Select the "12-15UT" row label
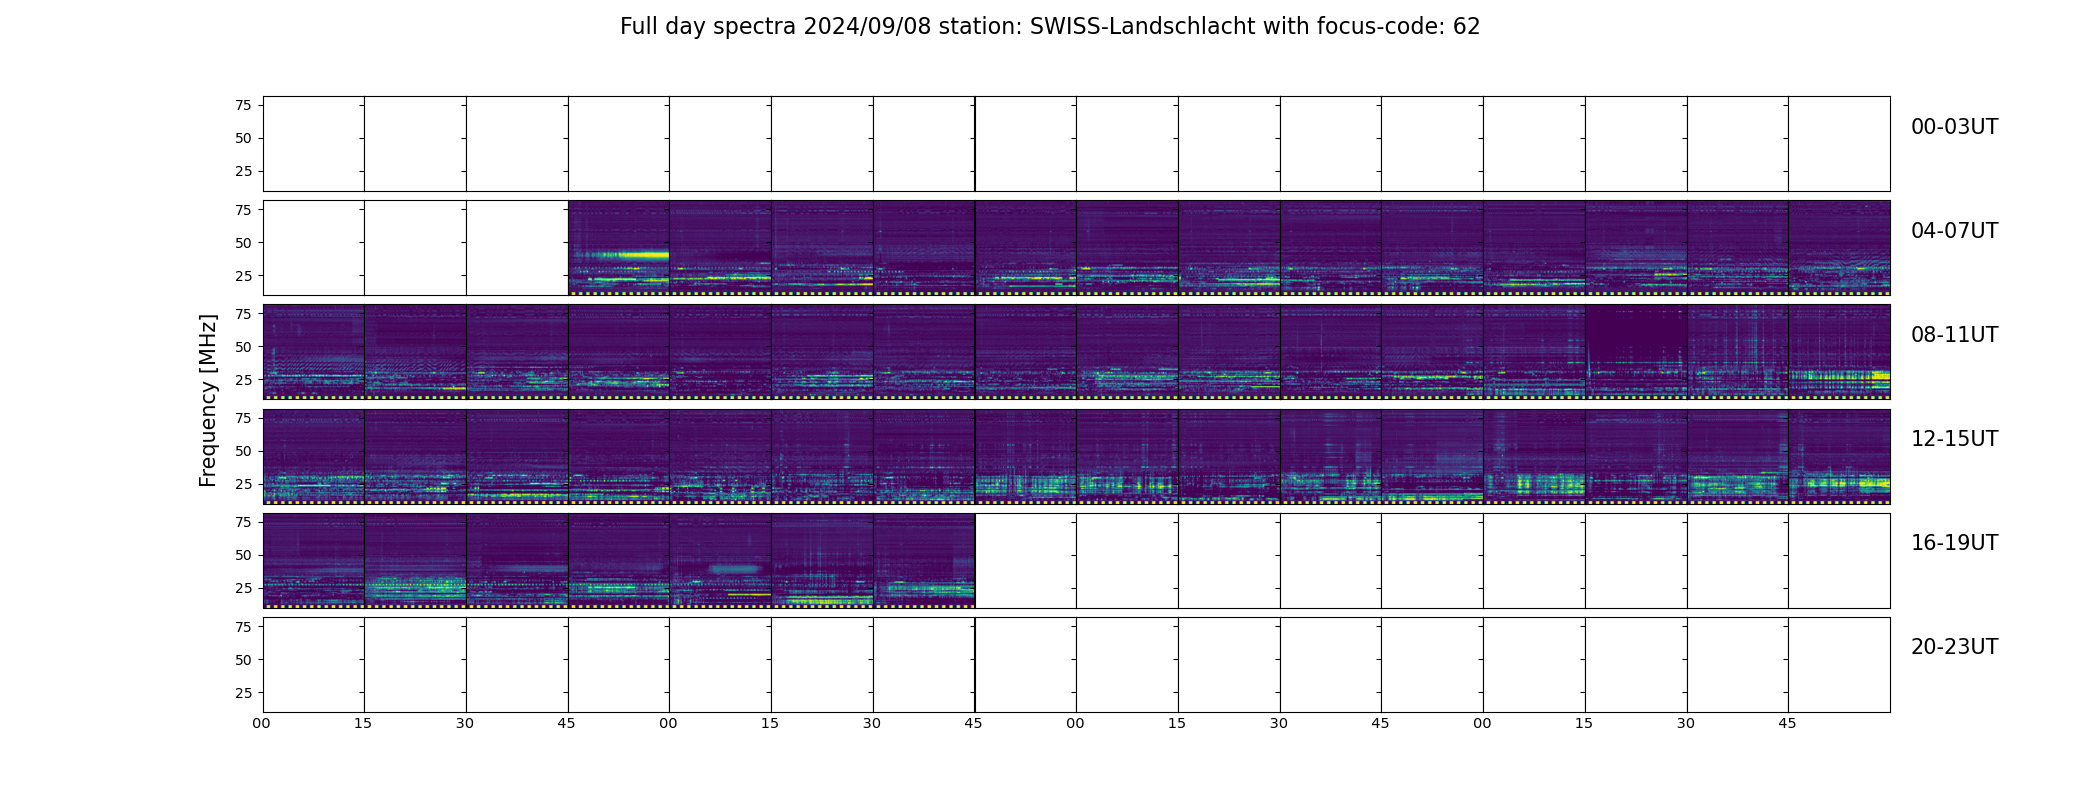The width and height of the screenshot is (2100, 800). click(1954, 439)
